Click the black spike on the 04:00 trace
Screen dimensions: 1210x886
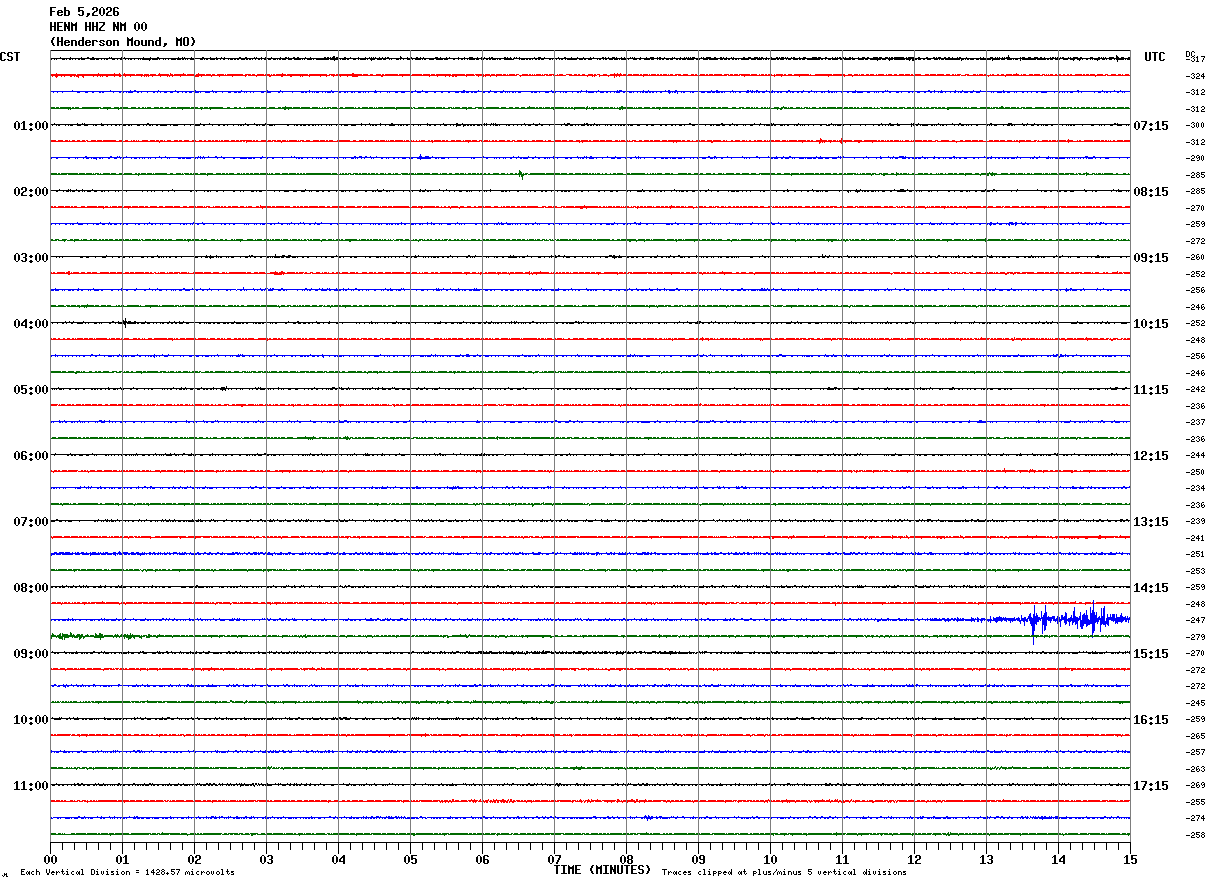[124, 322]
